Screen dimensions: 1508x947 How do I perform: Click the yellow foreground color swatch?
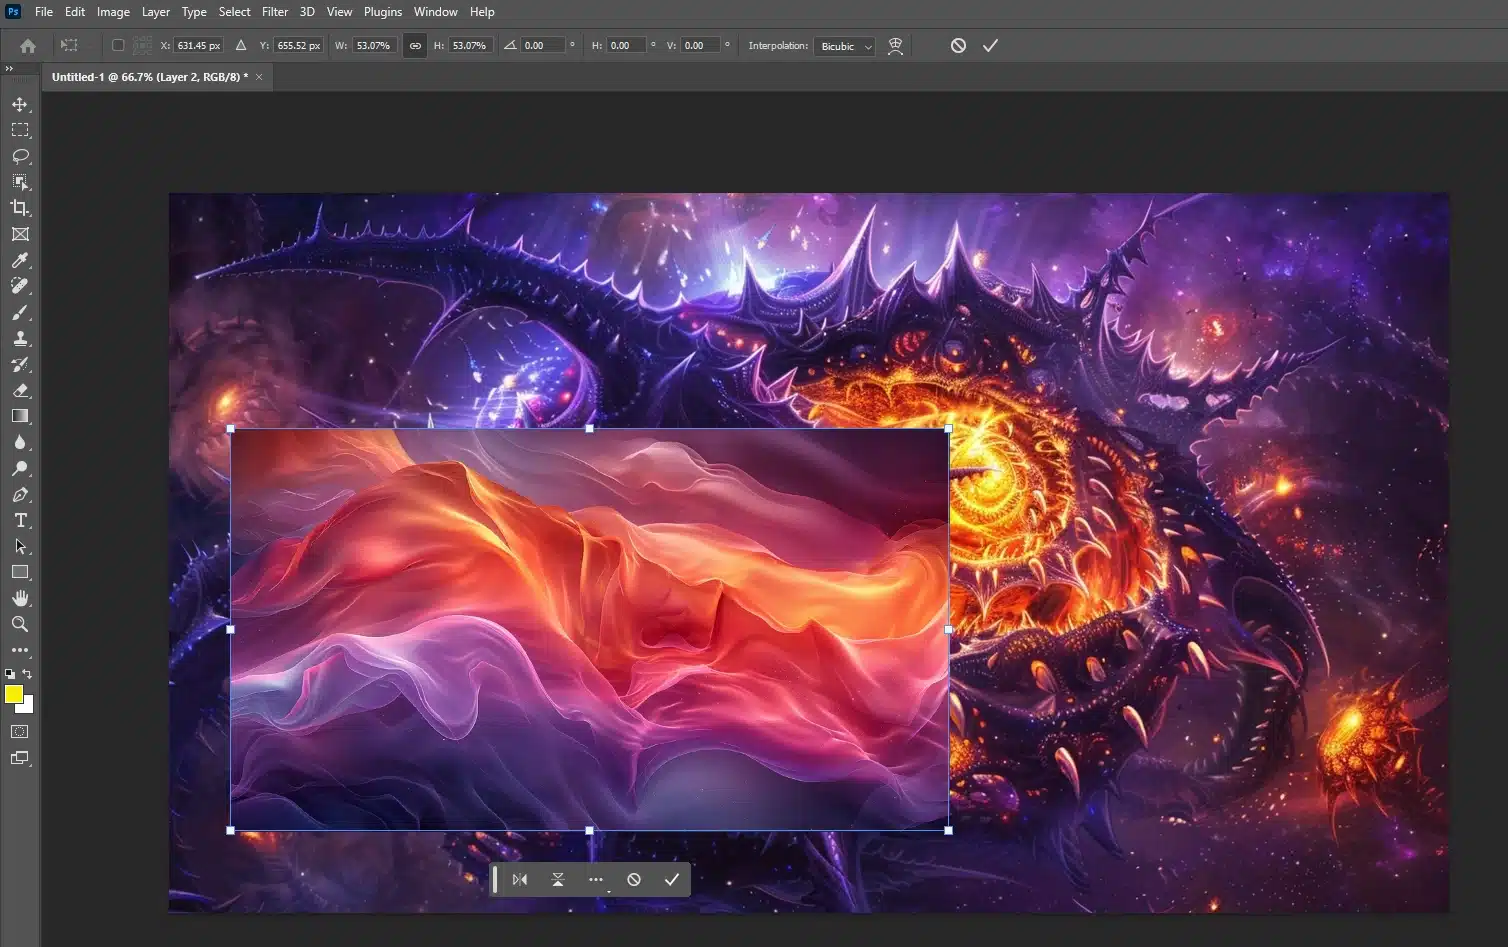pos(13,694)
